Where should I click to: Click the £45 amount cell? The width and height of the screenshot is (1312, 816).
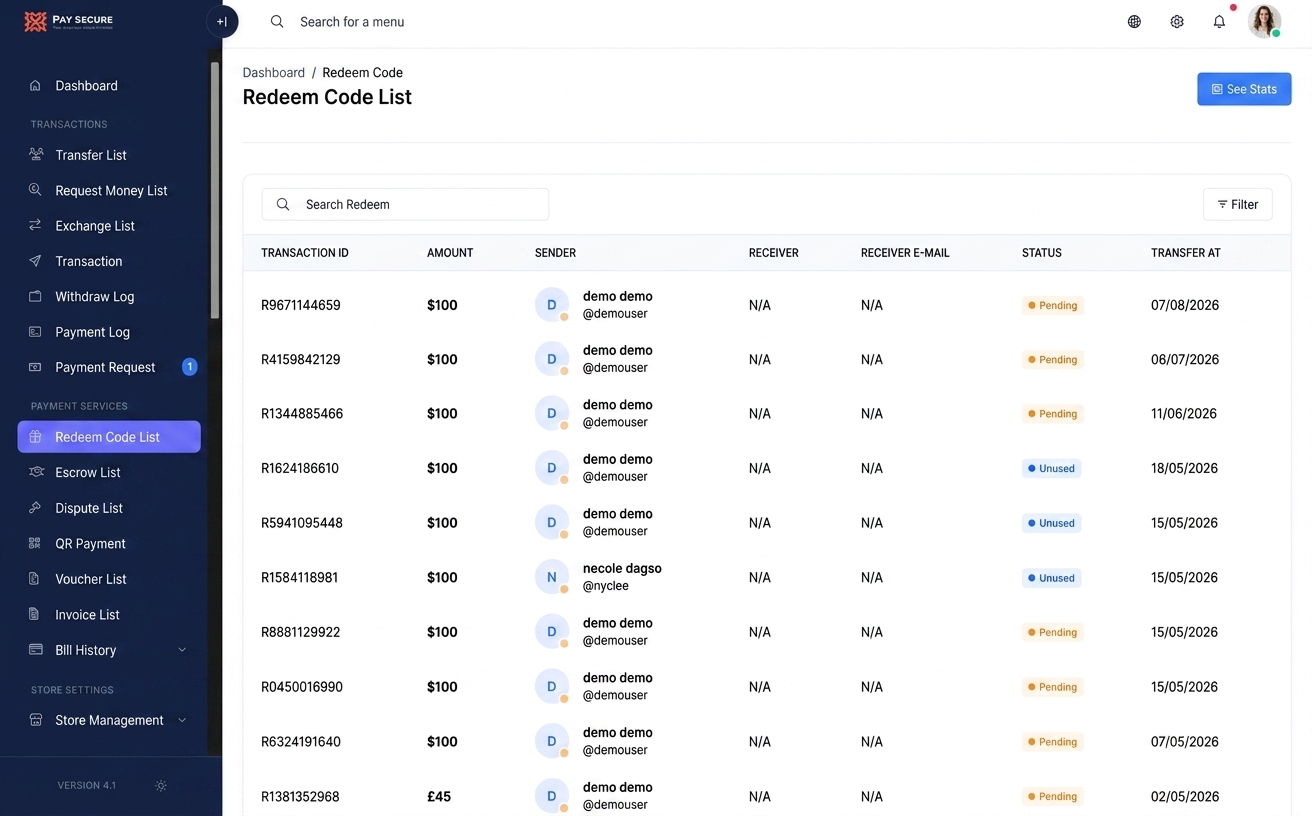(439, 797)
